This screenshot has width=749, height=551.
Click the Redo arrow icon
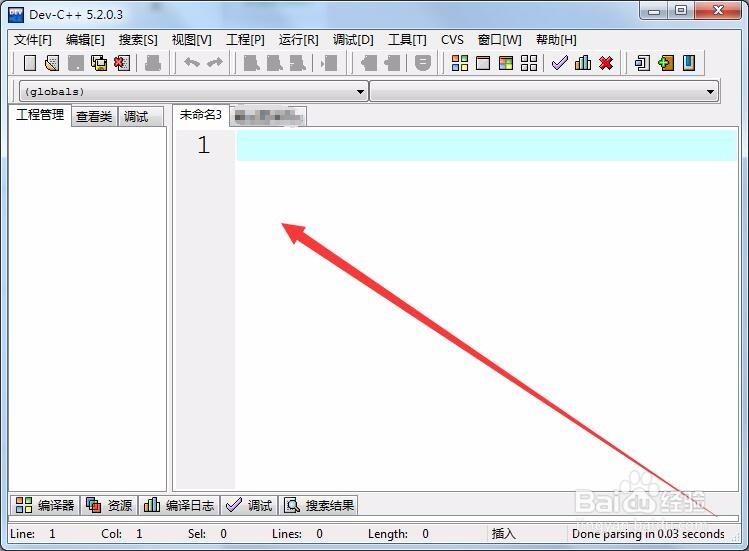214,63
